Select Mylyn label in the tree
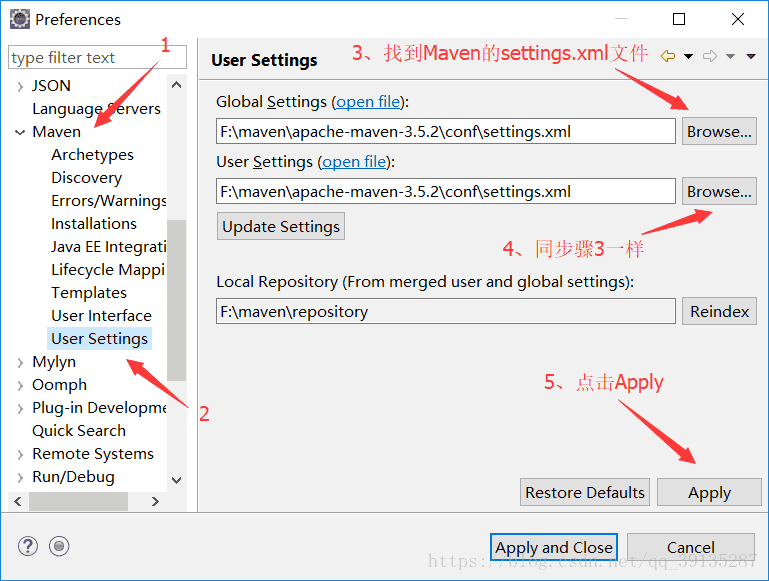Screen dimensions: 769x581 (54, 362)
